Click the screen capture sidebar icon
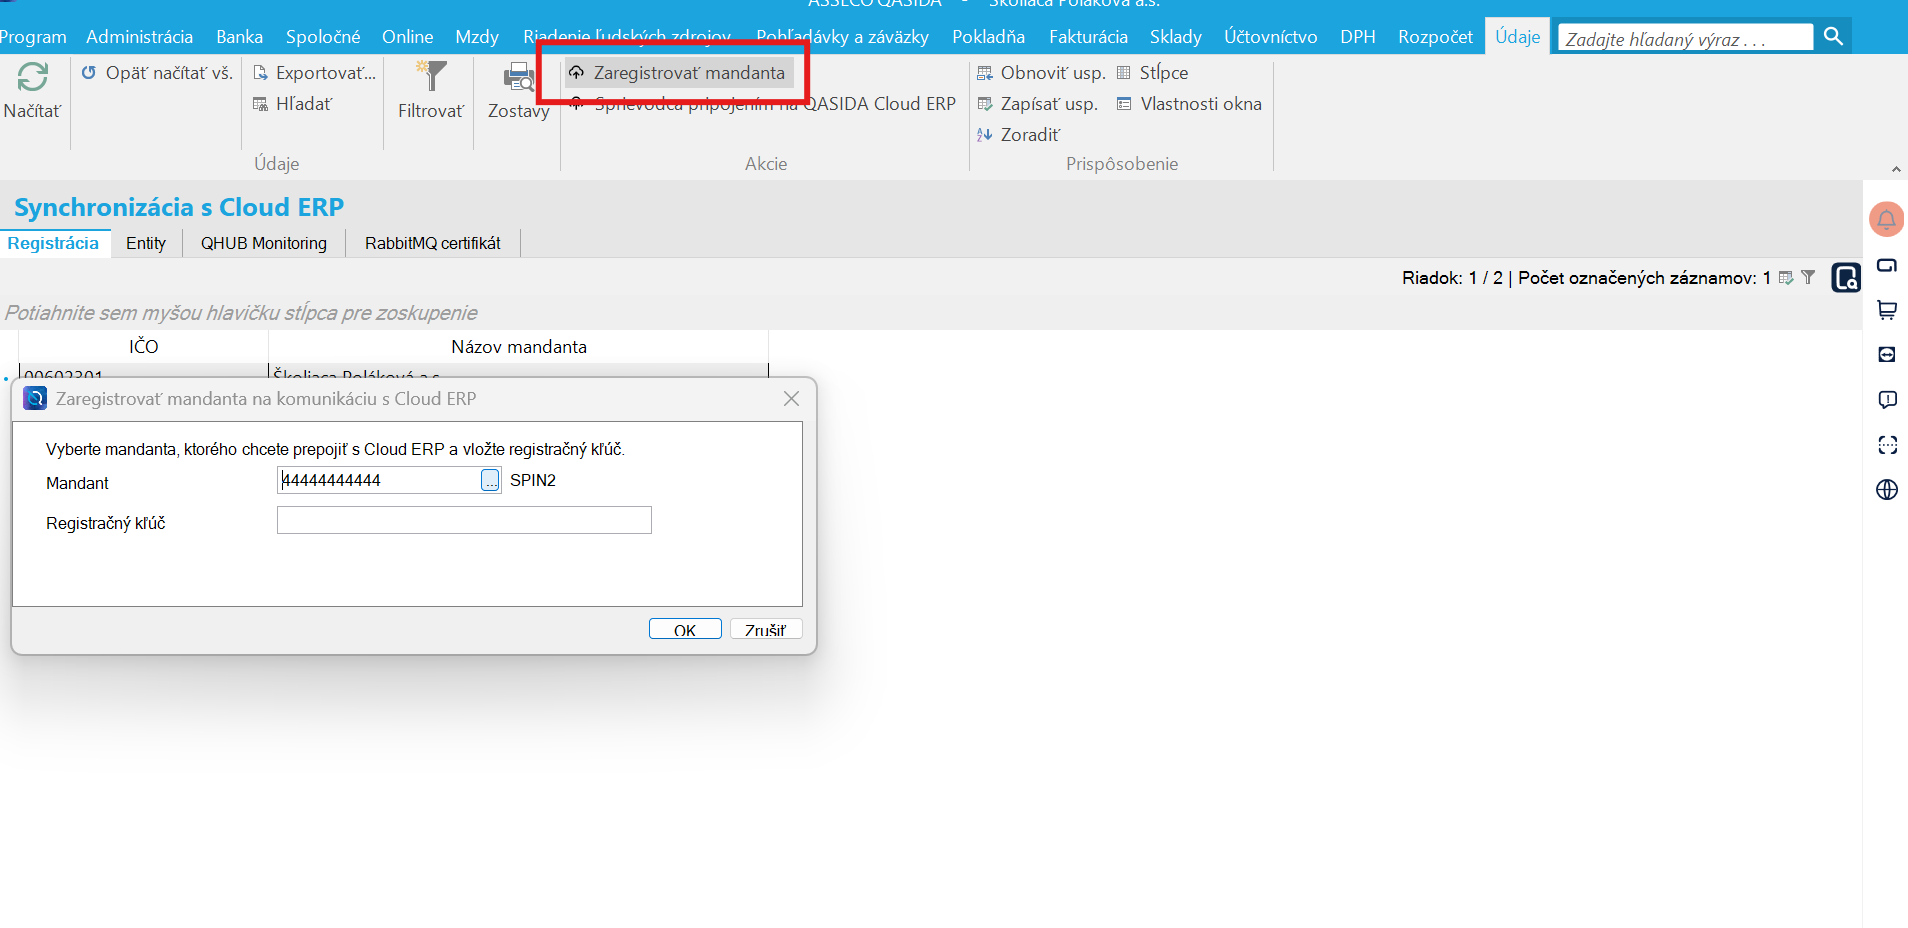Screen dimensions: 1908x928 point(1886,445)
